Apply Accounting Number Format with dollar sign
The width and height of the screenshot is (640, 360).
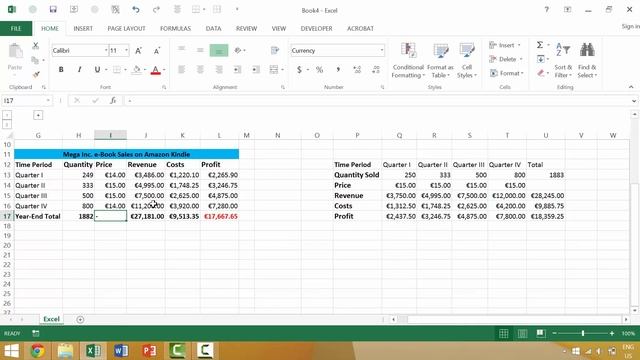click(299, 70)
